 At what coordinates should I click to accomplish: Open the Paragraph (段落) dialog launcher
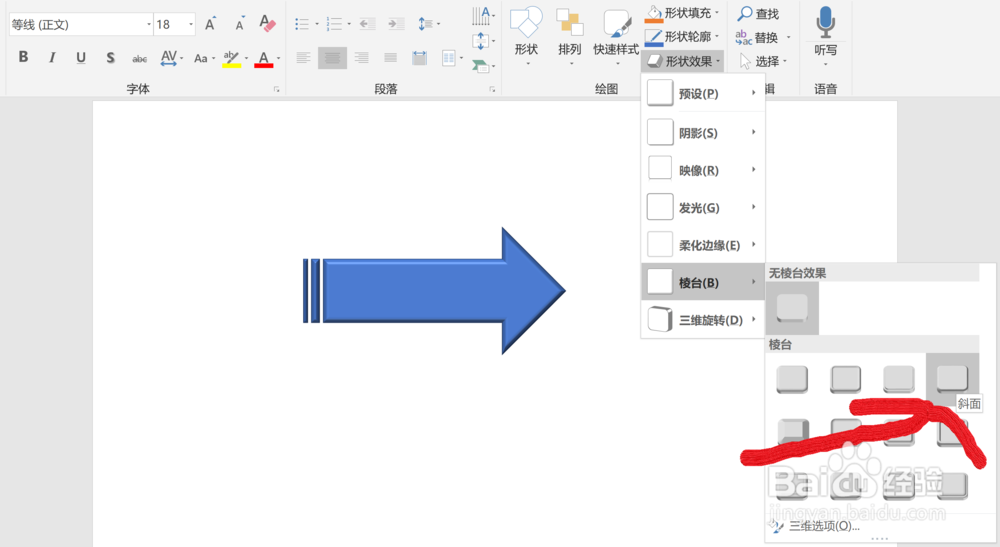point(492,89)
